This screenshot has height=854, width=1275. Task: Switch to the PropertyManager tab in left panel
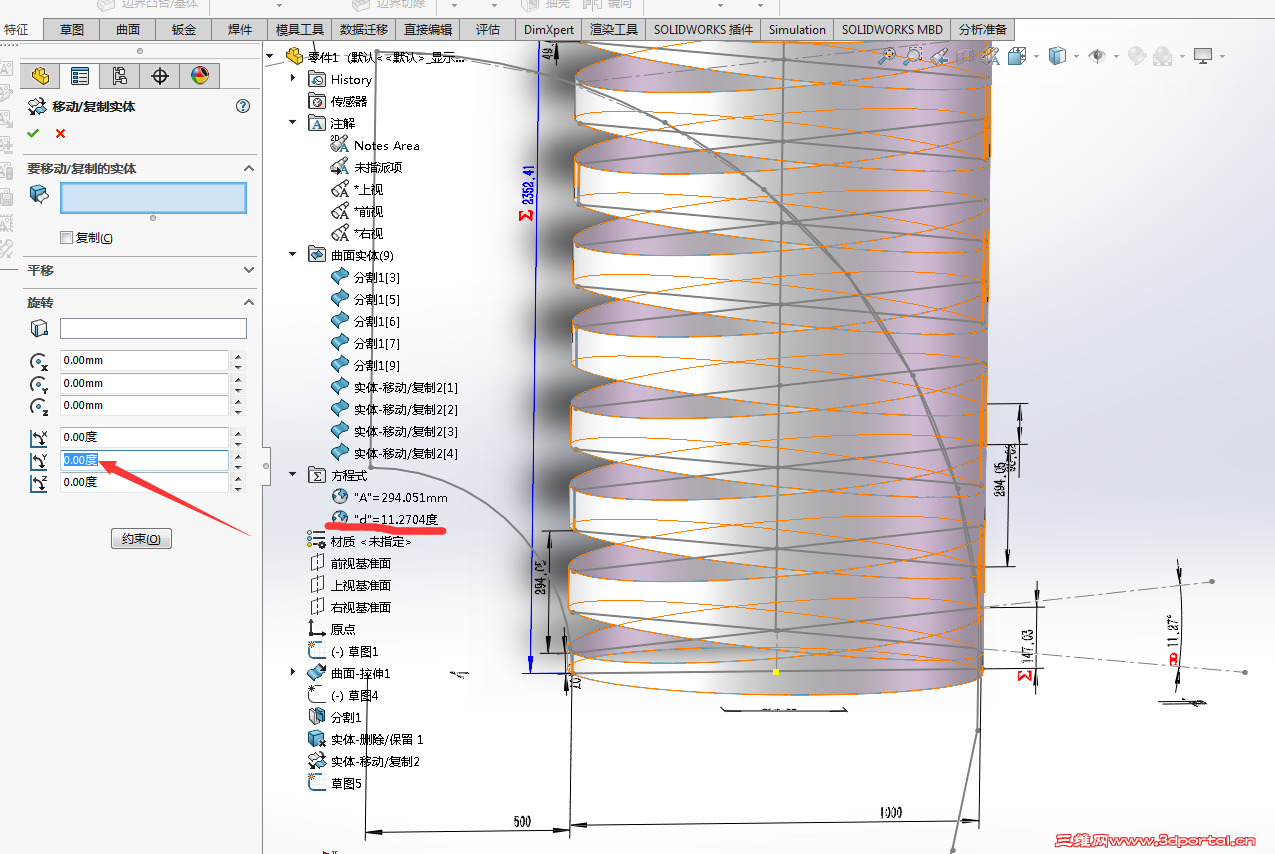tap(79, 76)
